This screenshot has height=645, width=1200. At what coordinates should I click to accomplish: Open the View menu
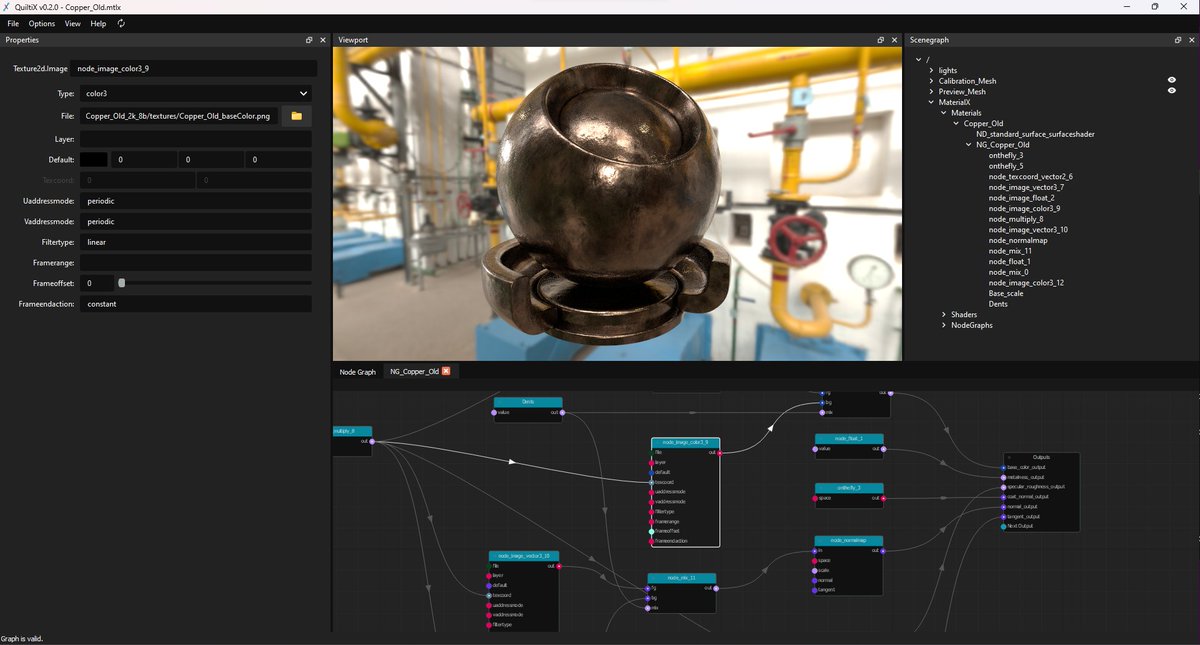73,23
